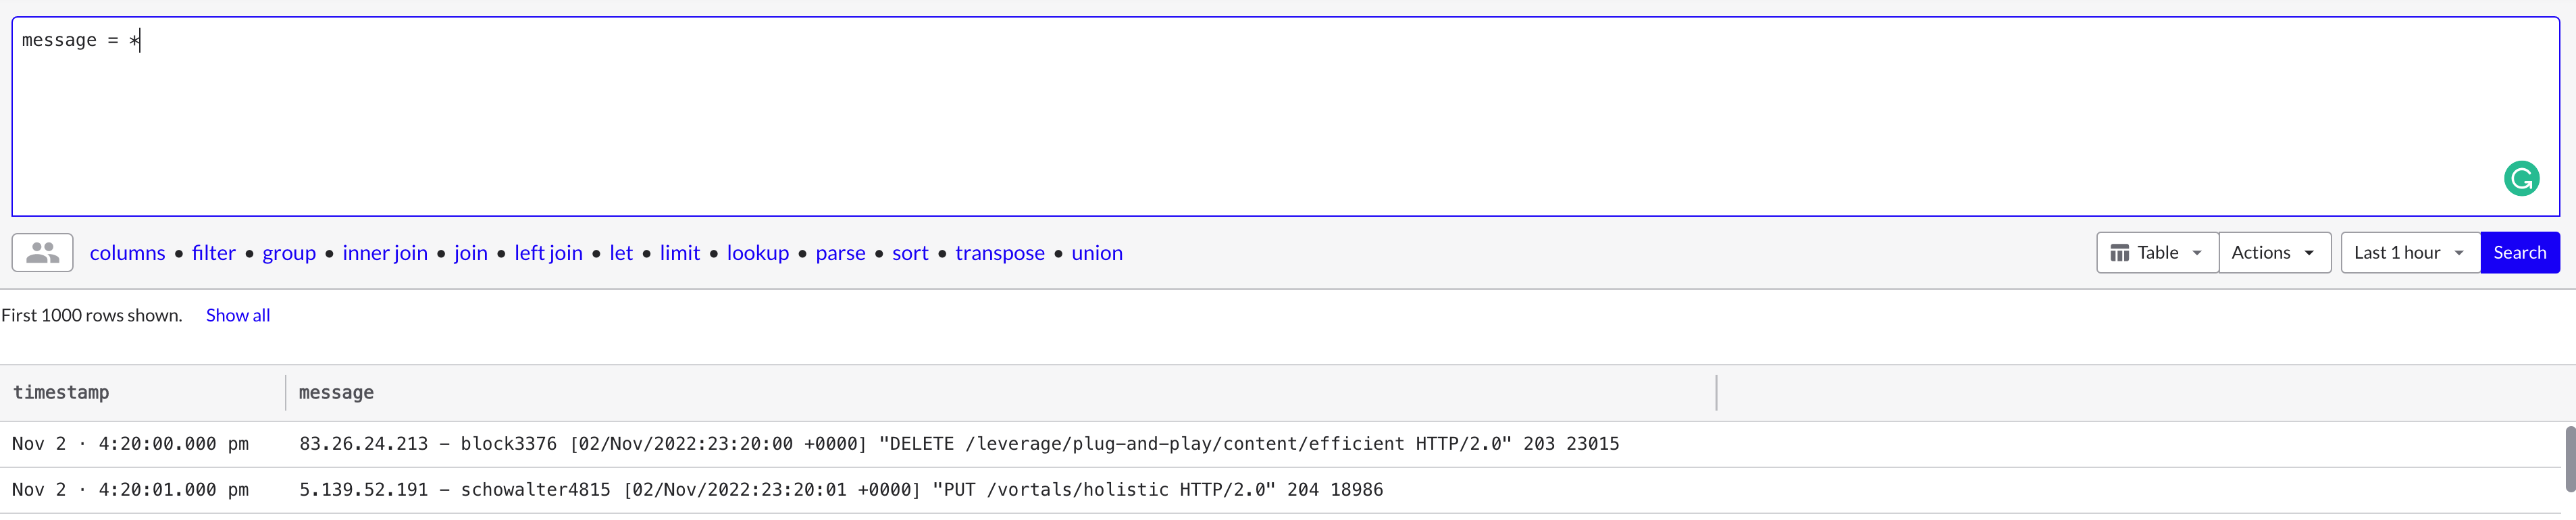2576x520 pixels.
Task: Insert the inner join operator
Action: (385, 253)
